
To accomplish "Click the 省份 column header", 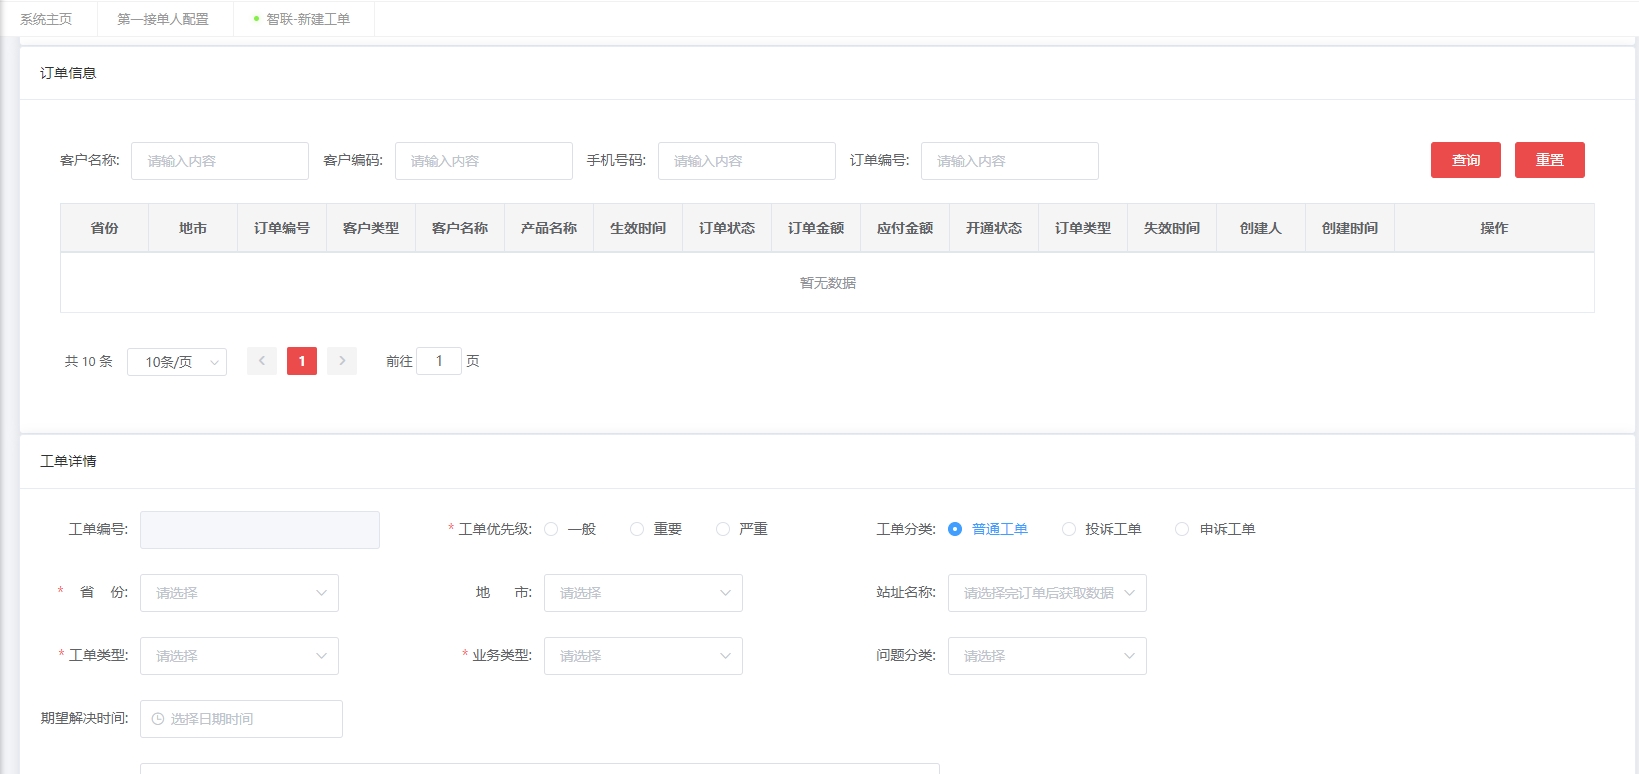I will pos(104,228).
